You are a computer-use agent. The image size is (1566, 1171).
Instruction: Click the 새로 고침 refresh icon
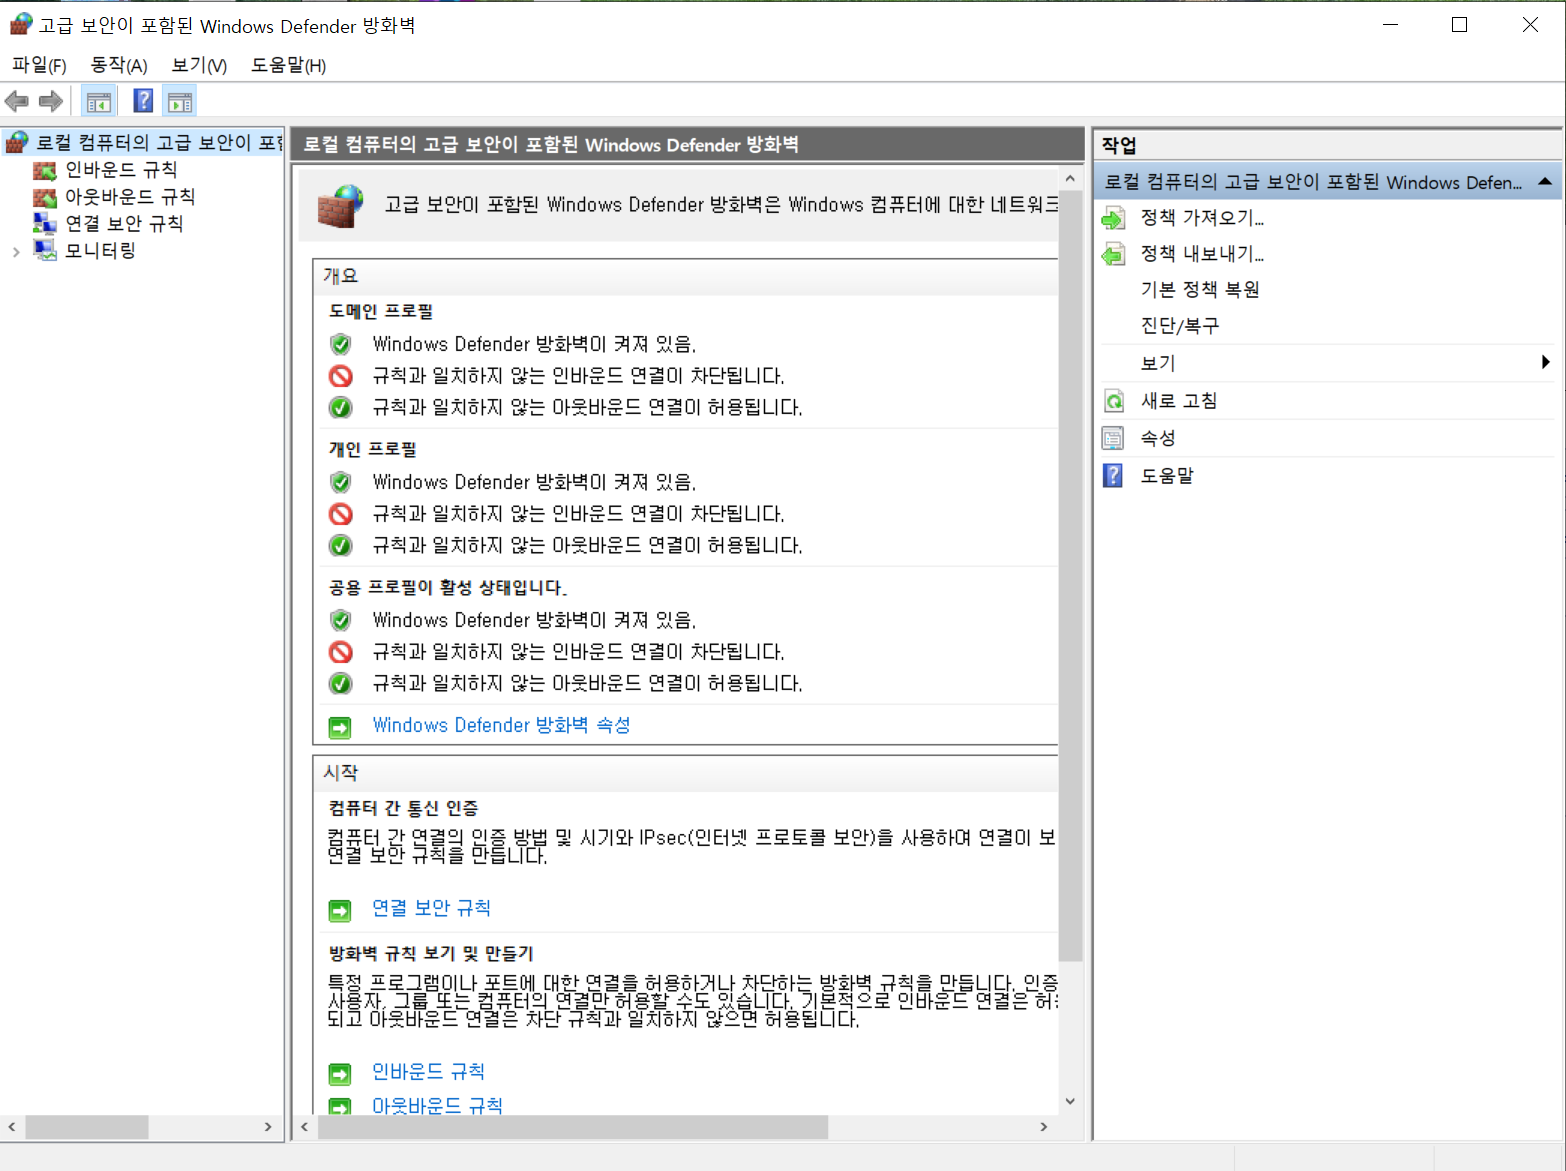pos(1113,401)
